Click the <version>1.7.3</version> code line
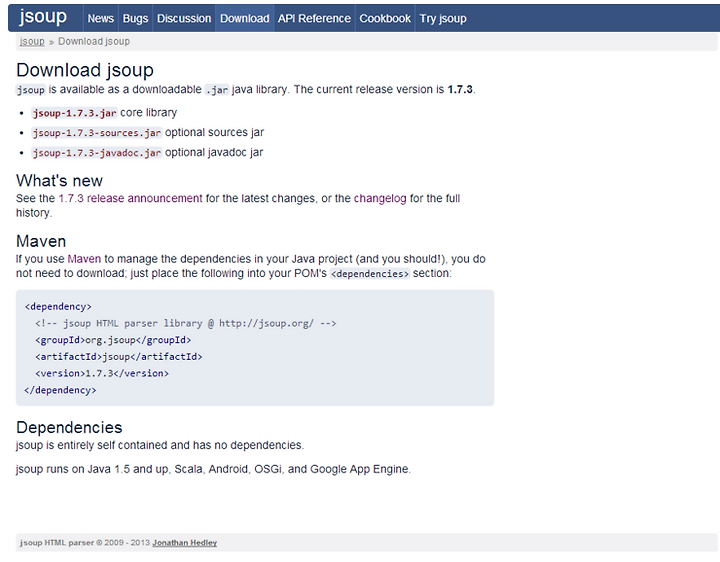 click(102, 373)
